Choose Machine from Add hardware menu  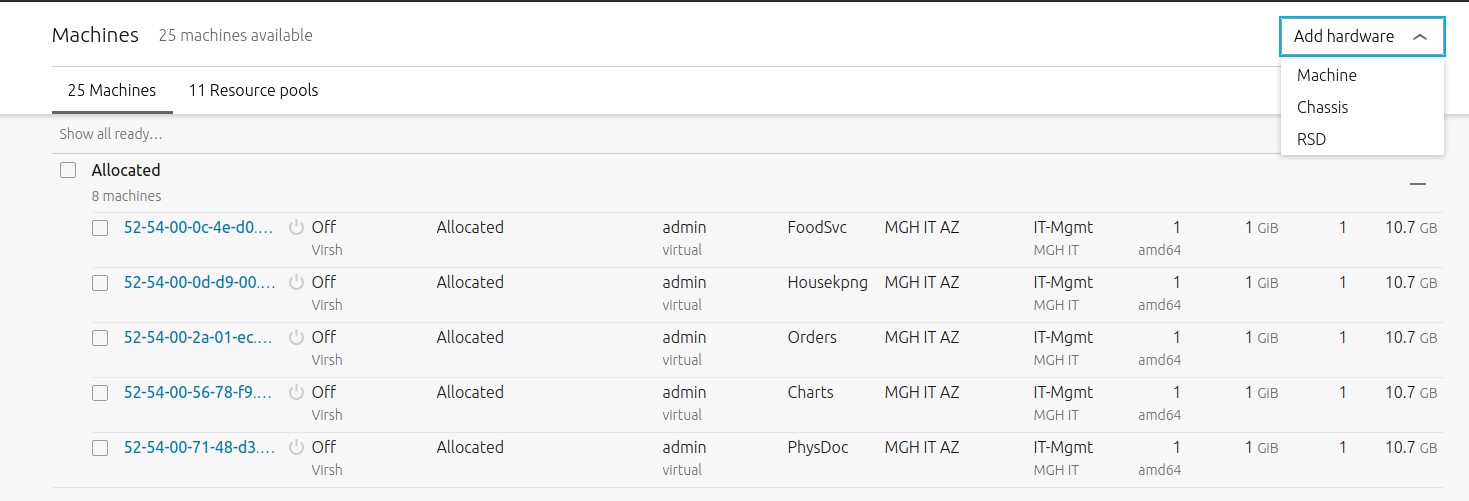tap(1326, 75)
